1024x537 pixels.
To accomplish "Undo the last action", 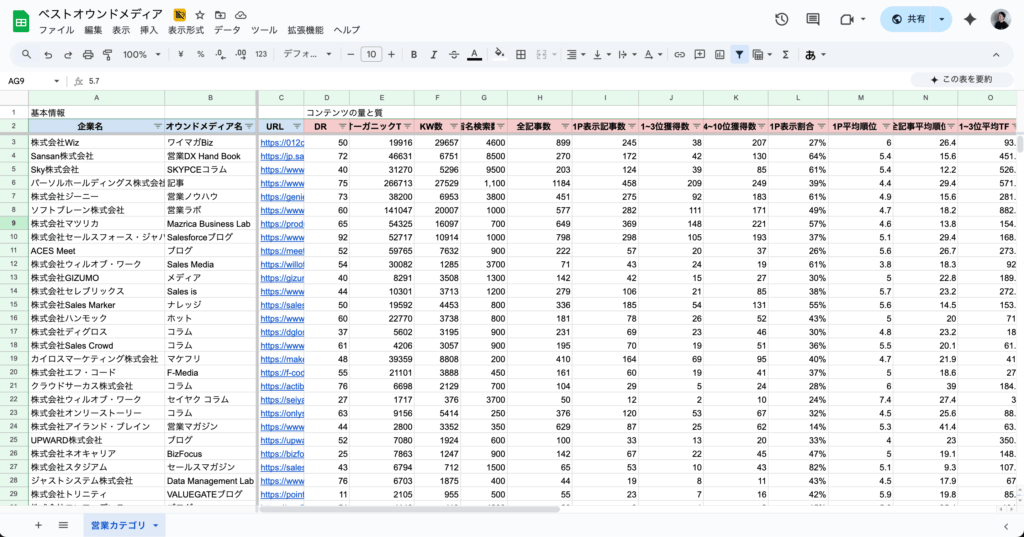I will click(48, 55).
